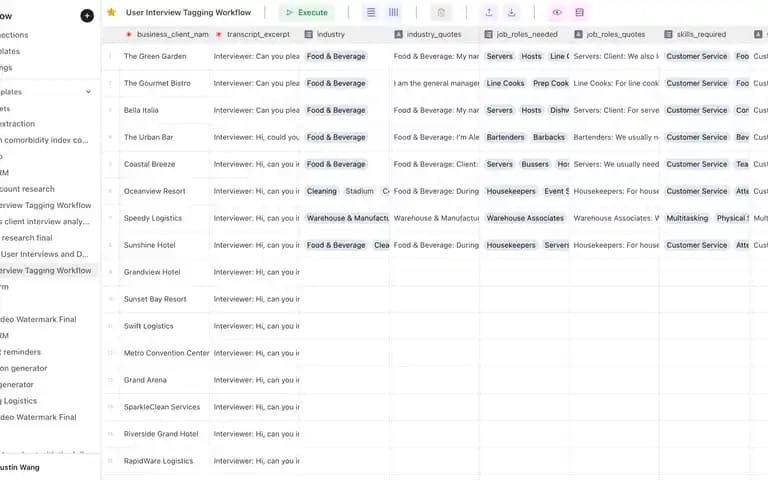Image resolution: width=768 pixels, height=480 pixels.
Task: Open 'User Interviews and D...' sidebar item
Action: click(x=44, y=254)
